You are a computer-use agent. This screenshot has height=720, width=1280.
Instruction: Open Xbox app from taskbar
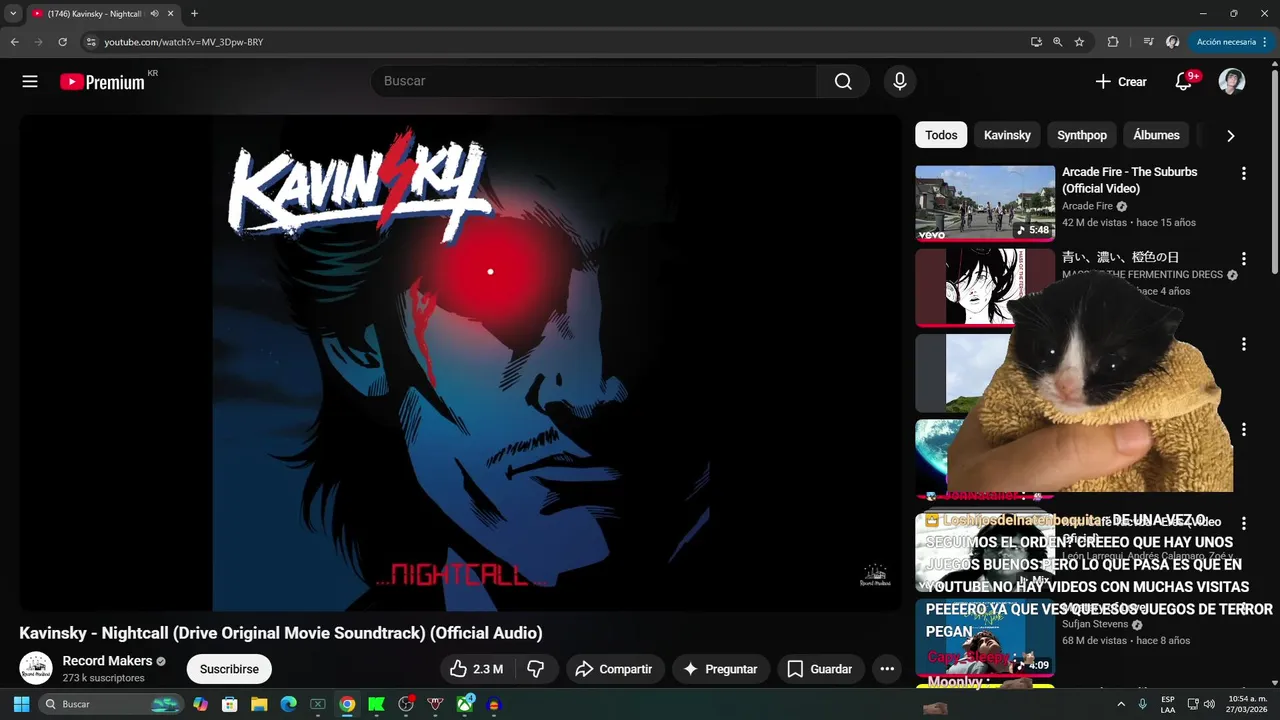[465, 704]
